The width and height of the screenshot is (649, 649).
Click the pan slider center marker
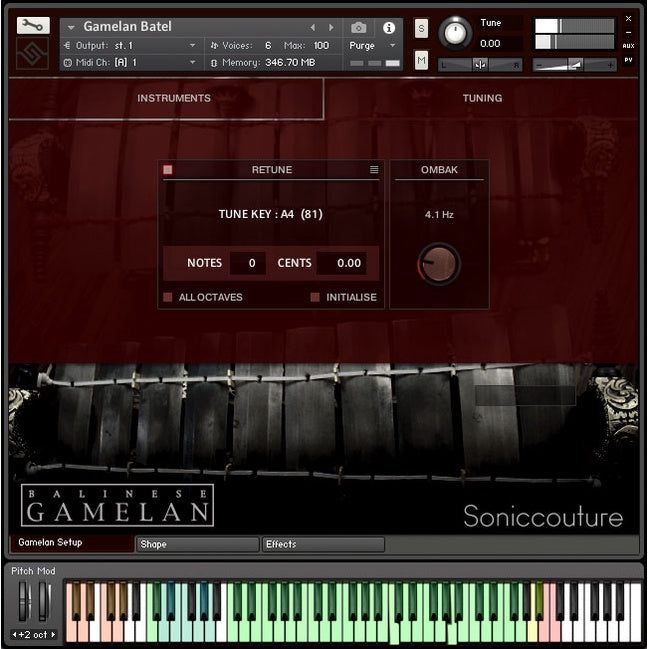click(480, 65)
